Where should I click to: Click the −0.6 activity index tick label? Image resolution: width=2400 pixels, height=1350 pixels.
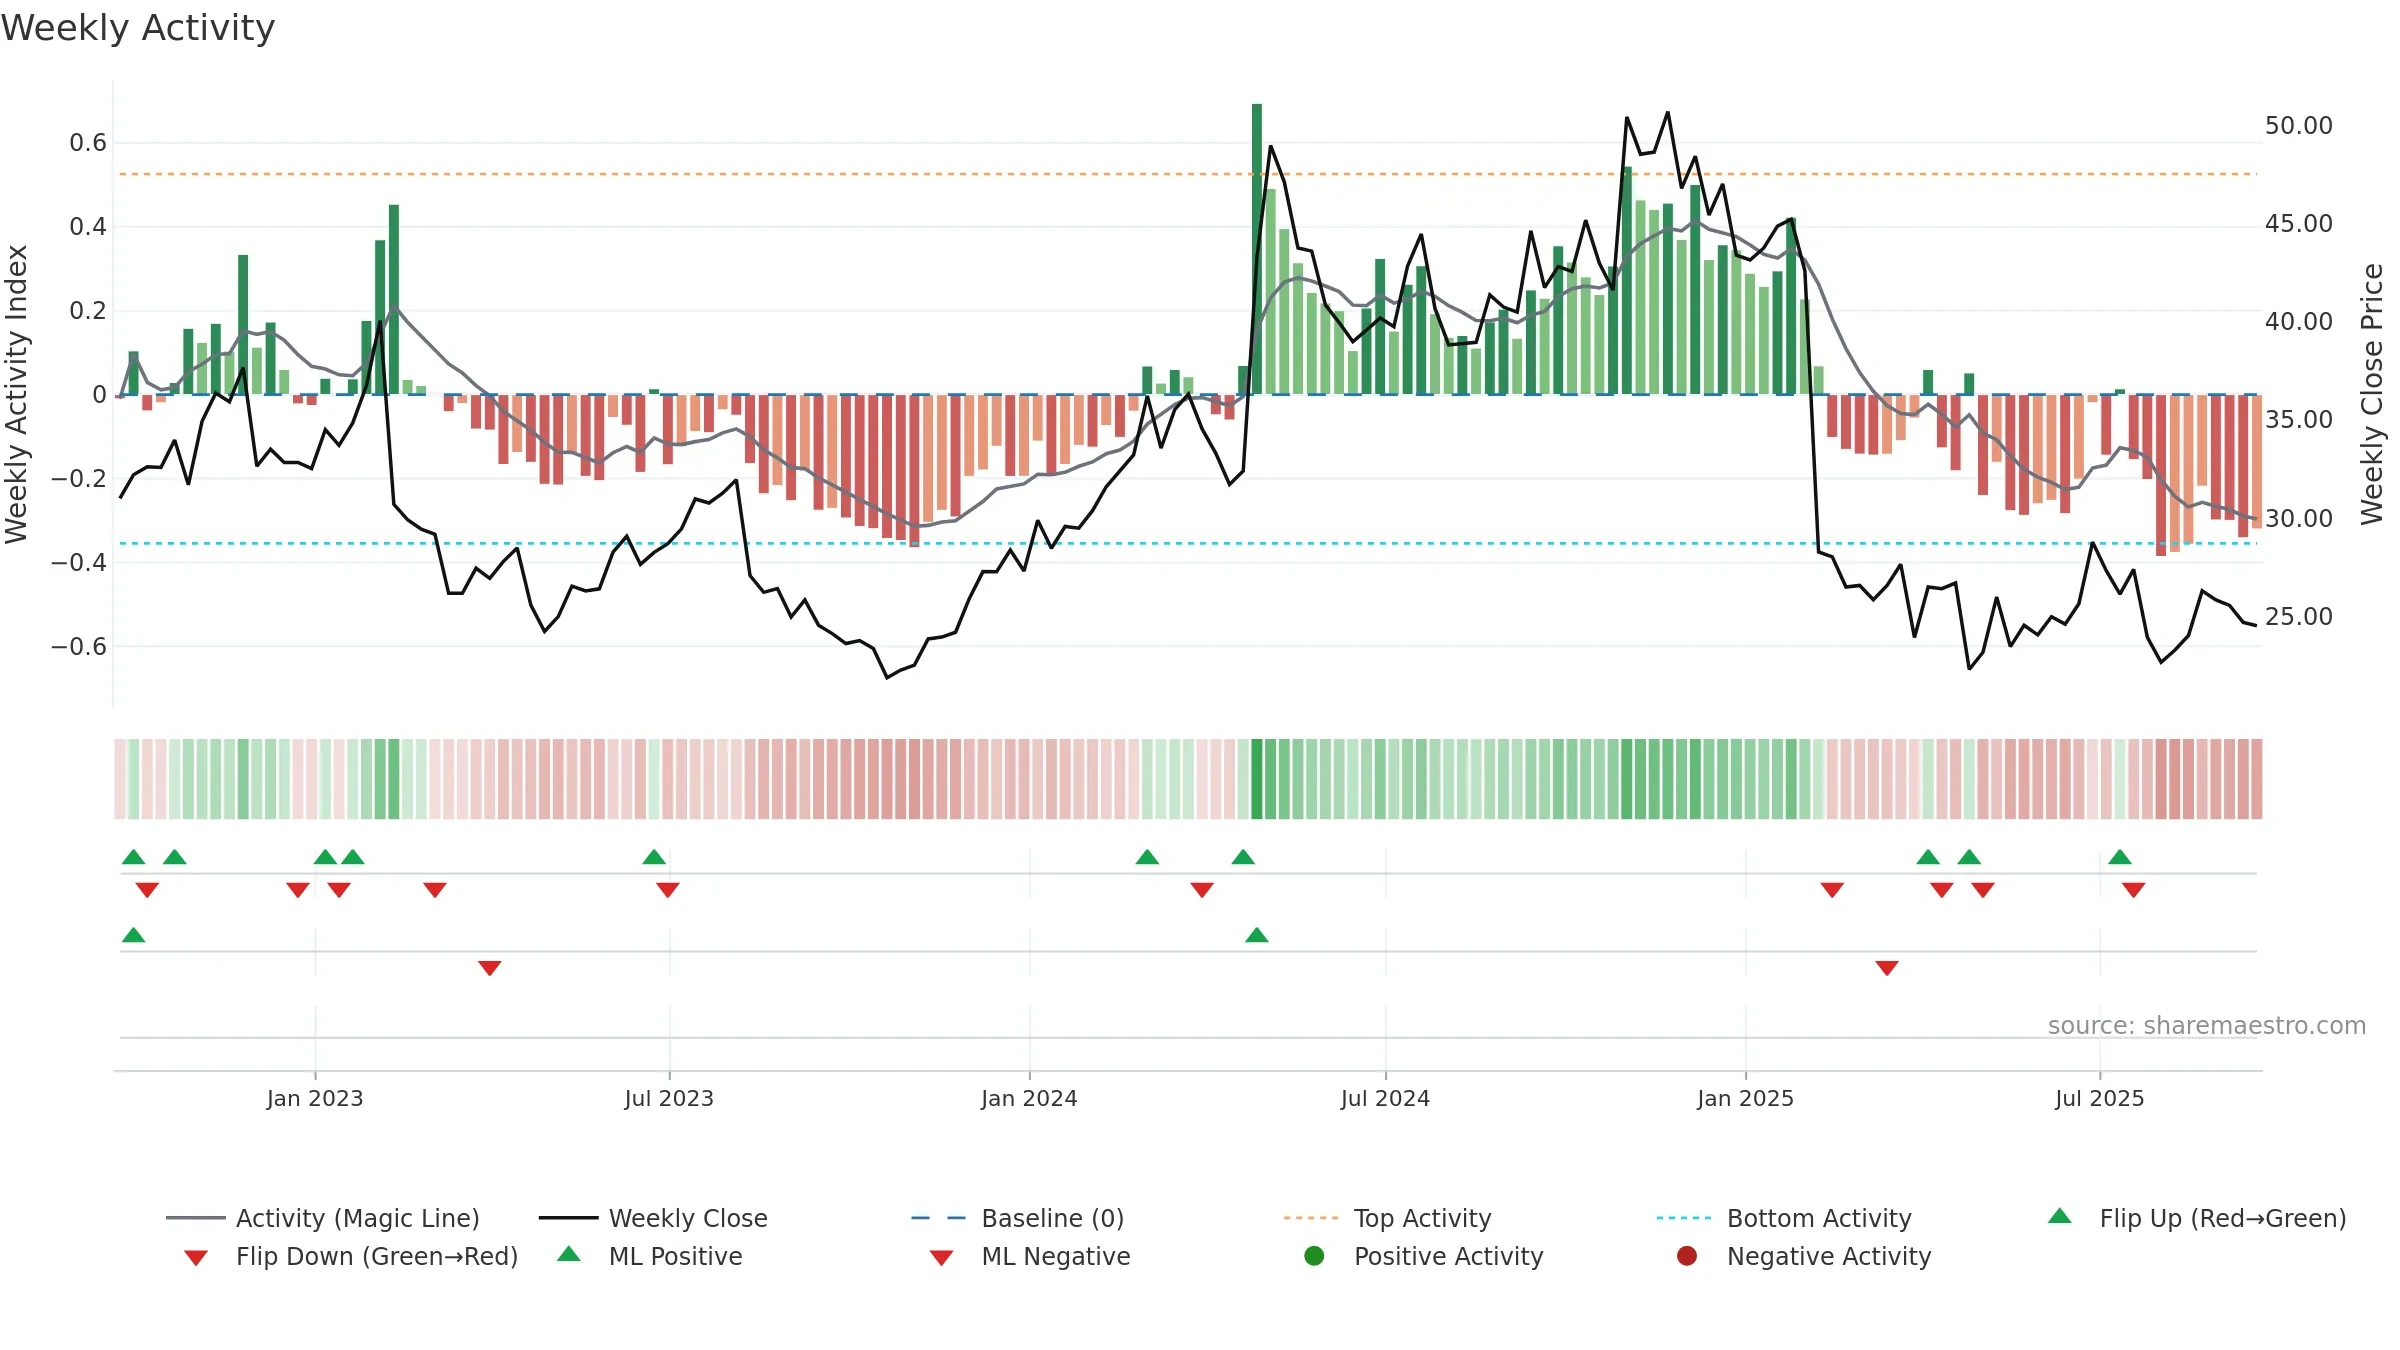pos(79,646)
